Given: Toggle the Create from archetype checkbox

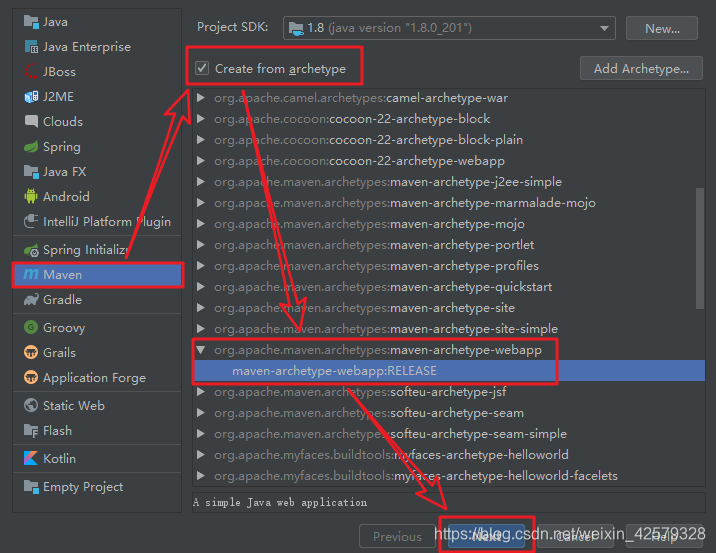Looking at the screenshot, I should [202, 68].
